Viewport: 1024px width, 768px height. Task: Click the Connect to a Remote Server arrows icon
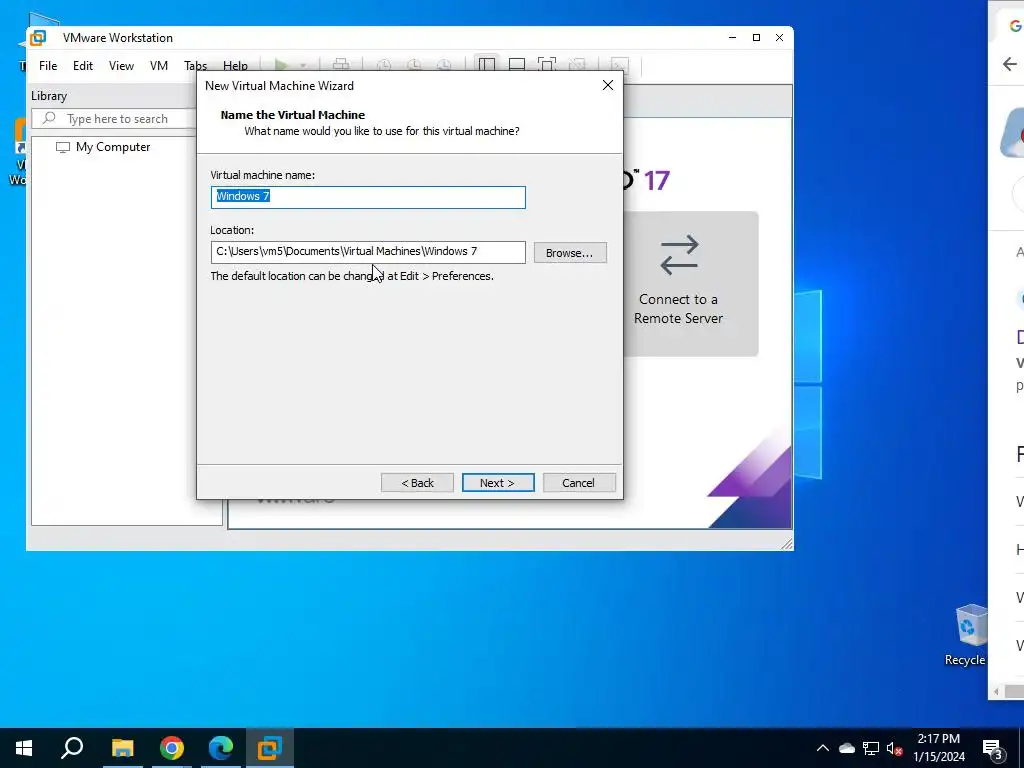point(679,255)
